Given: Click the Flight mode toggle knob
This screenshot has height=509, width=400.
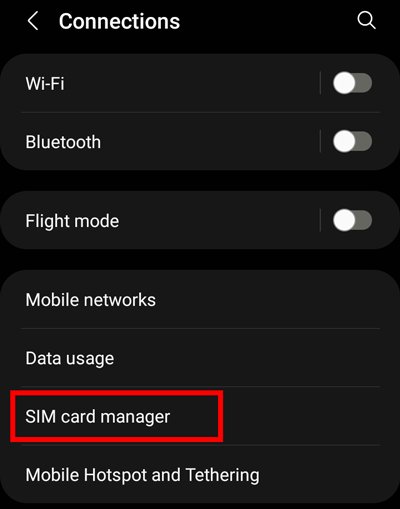Looking at the screenshot, I should (x=344, y=220).
